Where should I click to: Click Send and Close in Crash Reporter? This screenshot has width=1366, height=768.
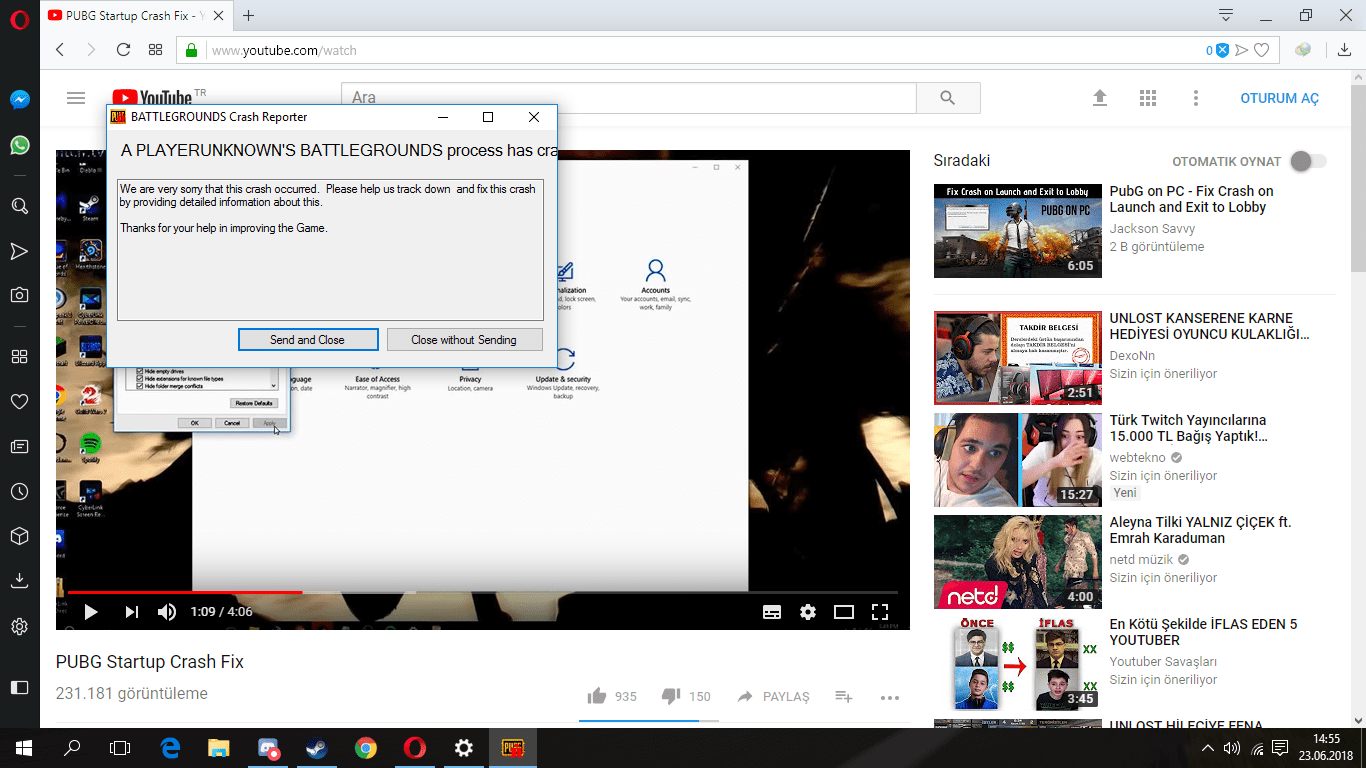[308, 340]
